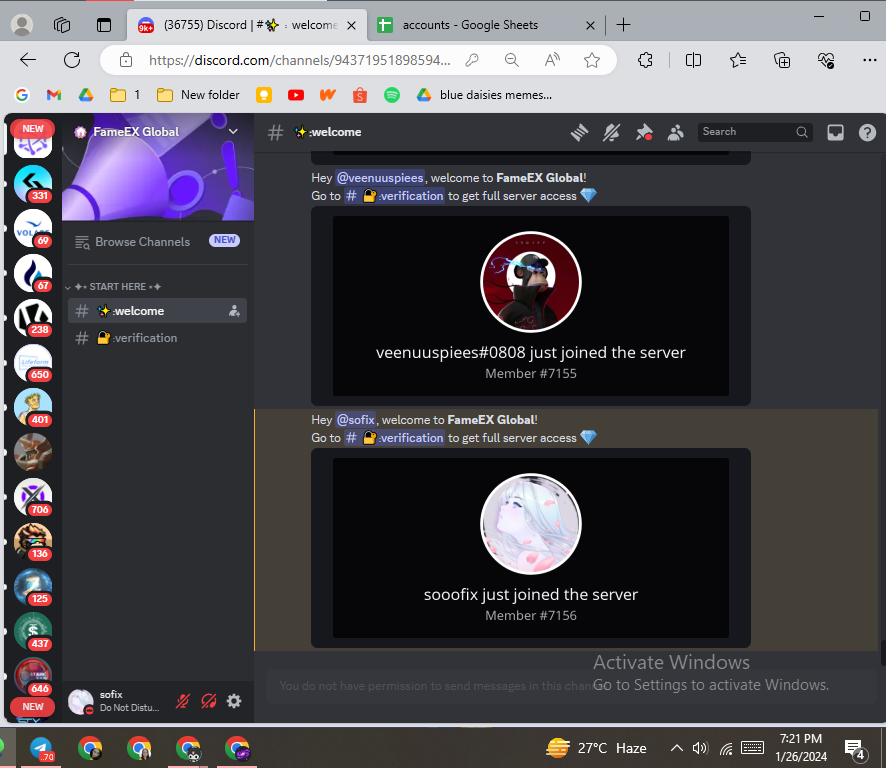Open Discord help icon
This screenshot has height=768, width=886.
click(x=867, y=132)
